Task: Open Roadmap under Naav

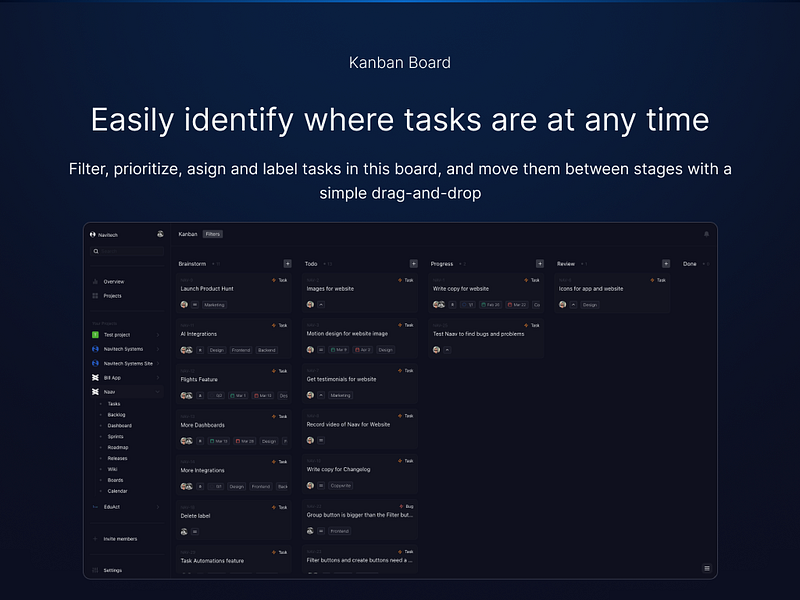Action: pos(118,447)
